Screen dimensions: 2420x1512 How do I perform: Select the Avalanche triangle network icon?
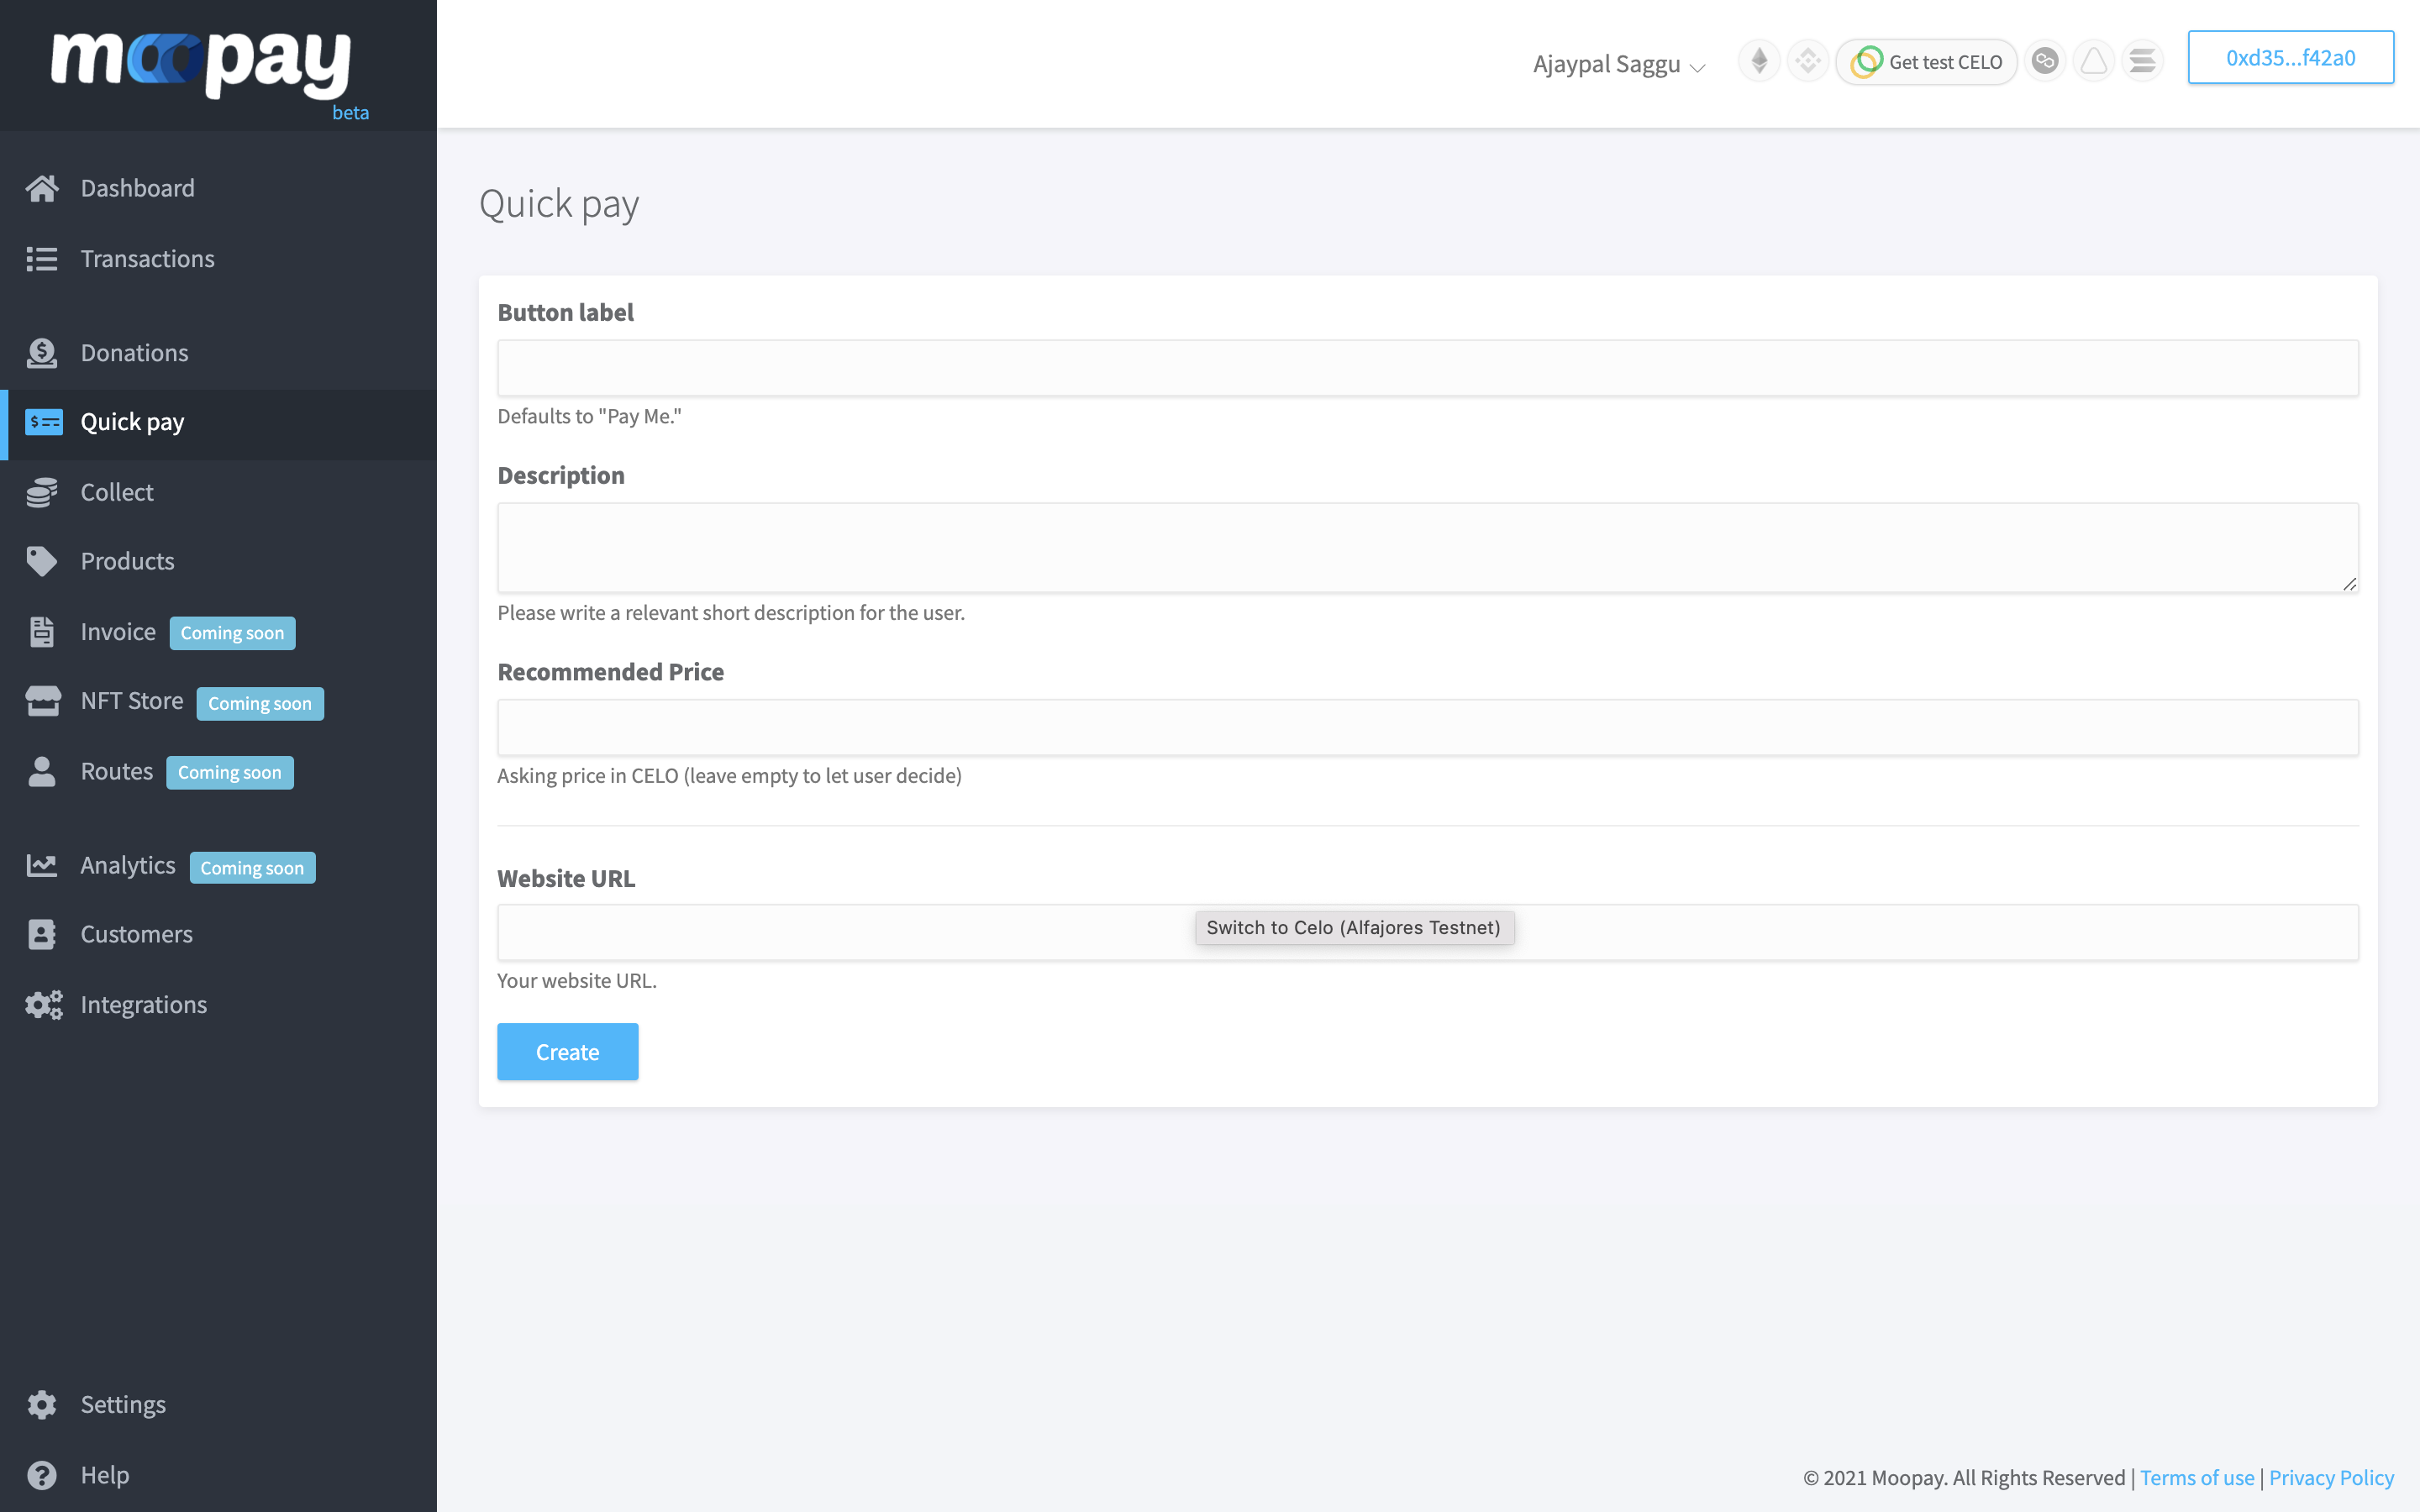2093,62
